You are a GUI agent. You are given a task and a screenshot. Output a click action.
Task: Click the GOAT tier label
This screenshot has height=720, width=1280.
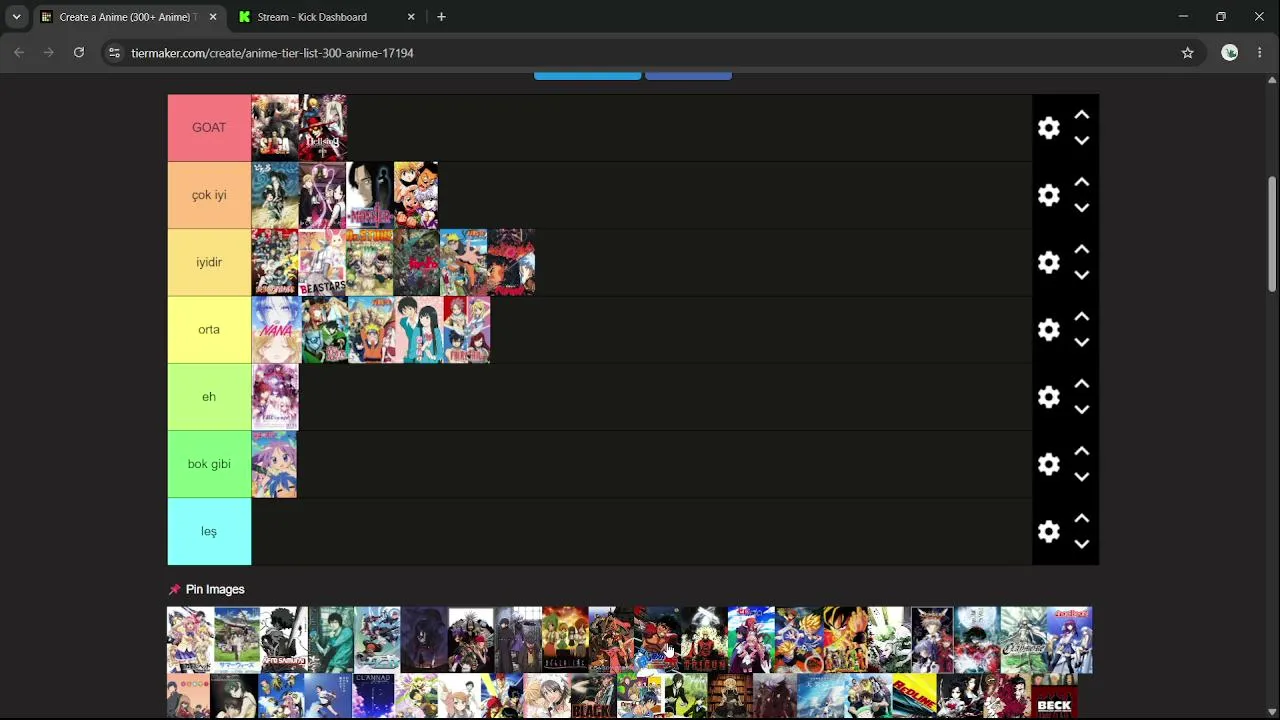coord(209,128)
